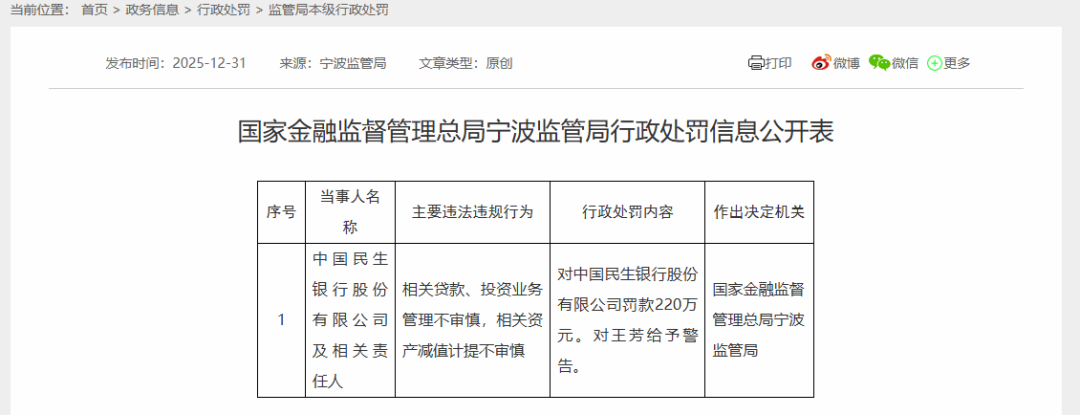Click the 打印 text label
1080x415 pixels.
[778, 63]
